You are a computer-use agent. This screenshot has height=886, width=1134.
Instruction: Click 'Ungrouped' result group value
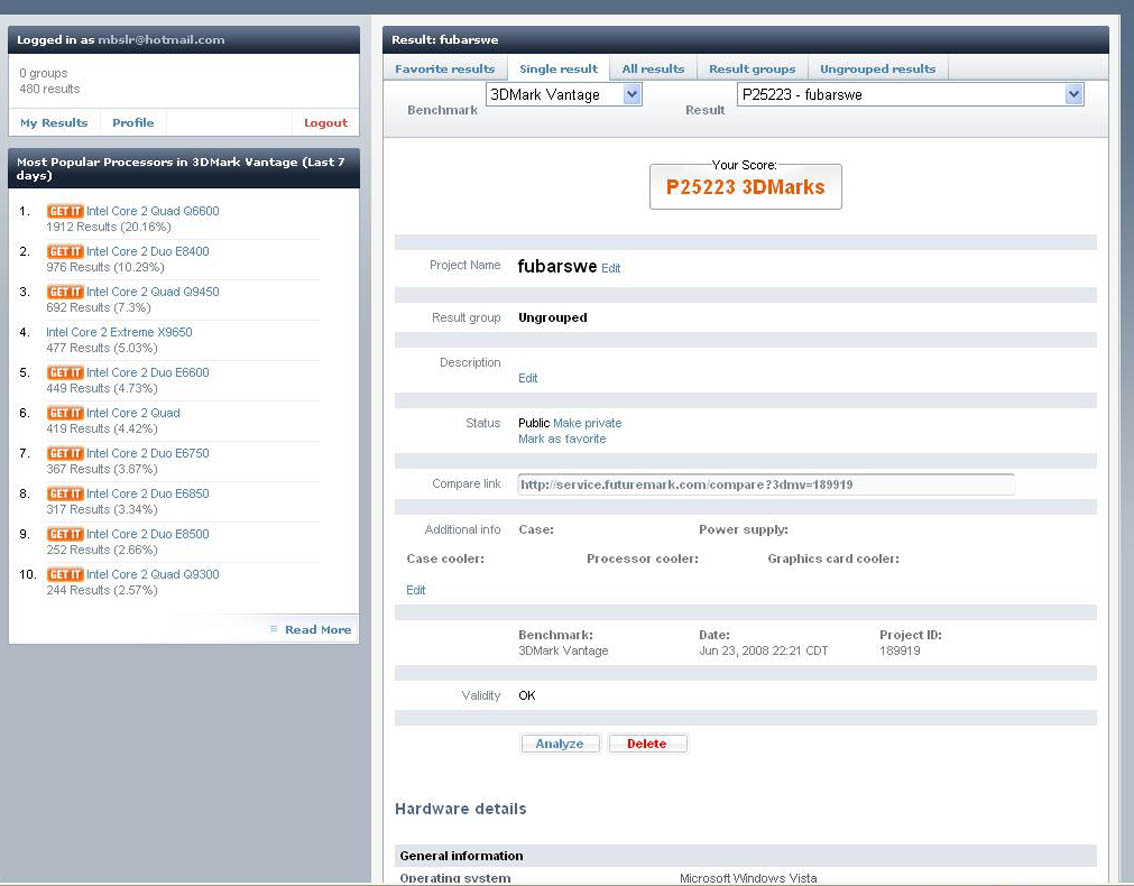tap(553, 318)
